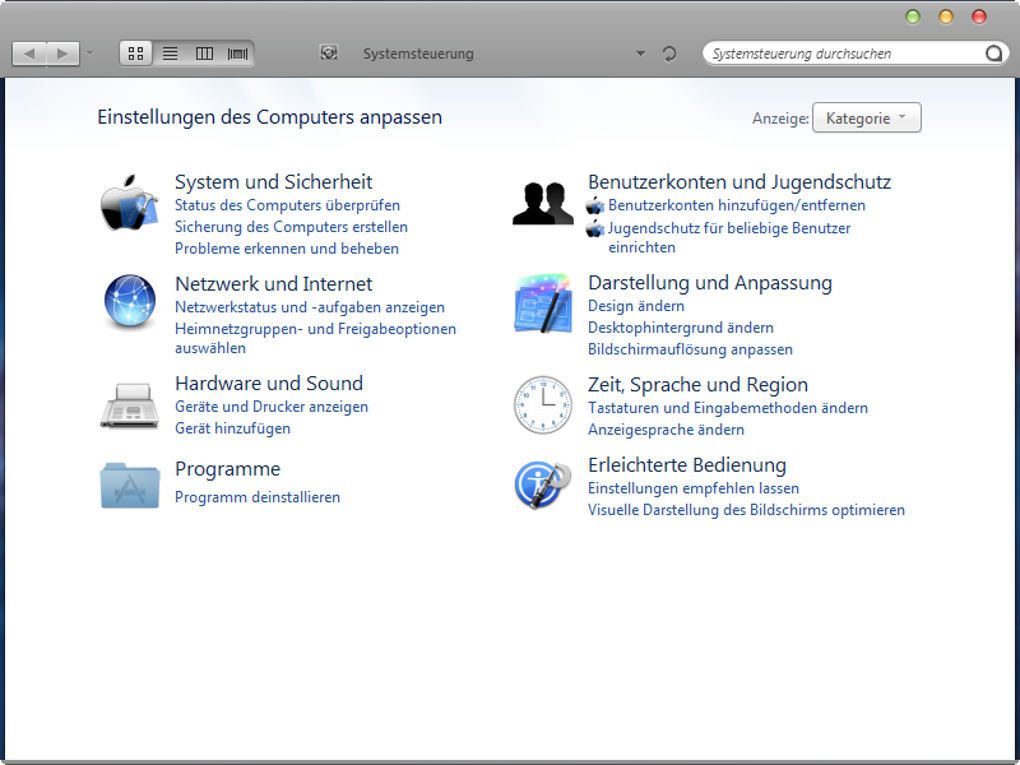This screenshot has width=1020, height=765.
Task: Click Geräte und Drucker anzeigen
Action: click(271, 407)
